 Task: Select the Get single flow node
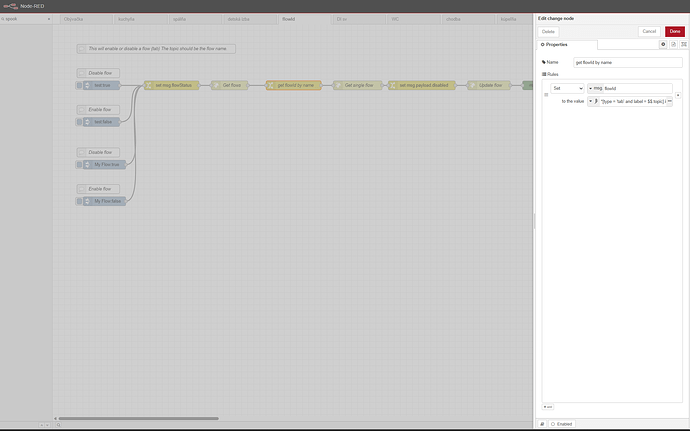point(358,85)
